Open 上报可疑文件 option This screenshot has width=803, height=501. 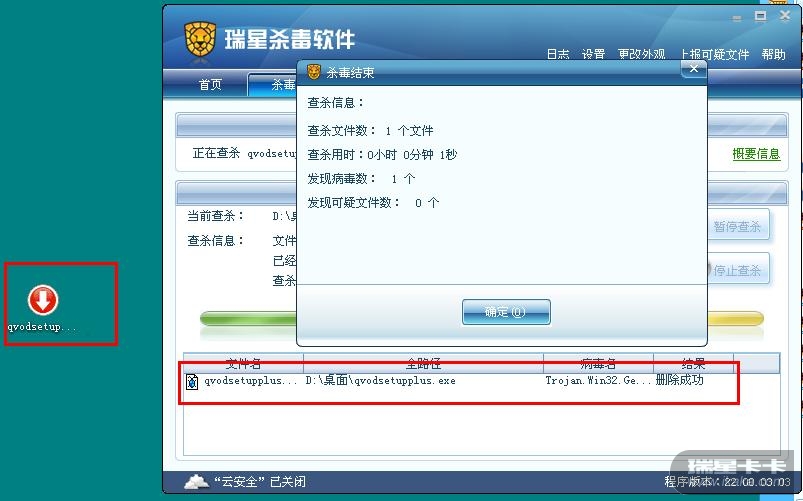714,54
